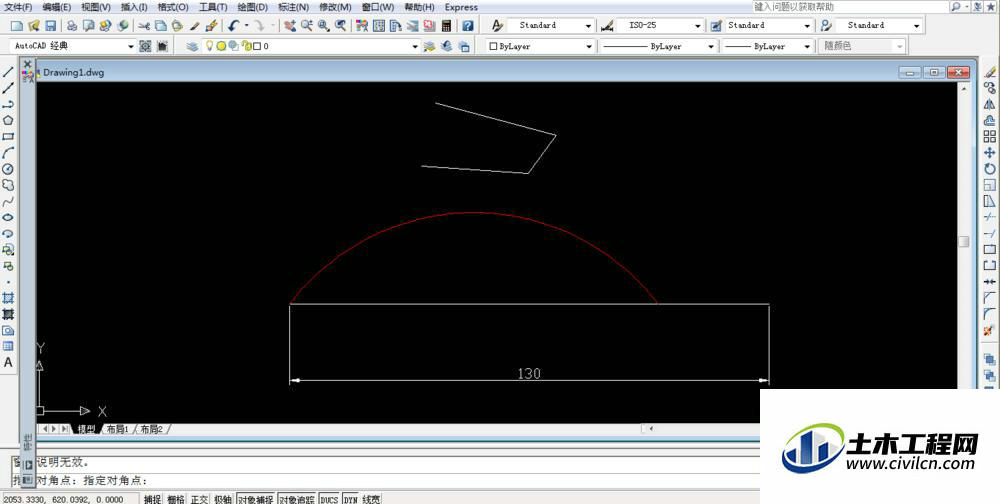Image resolution: width=1000 pixels, height=504 pixels.
Task: Toggle 极轴 polar tracking
Action: [x=223, y=499]
